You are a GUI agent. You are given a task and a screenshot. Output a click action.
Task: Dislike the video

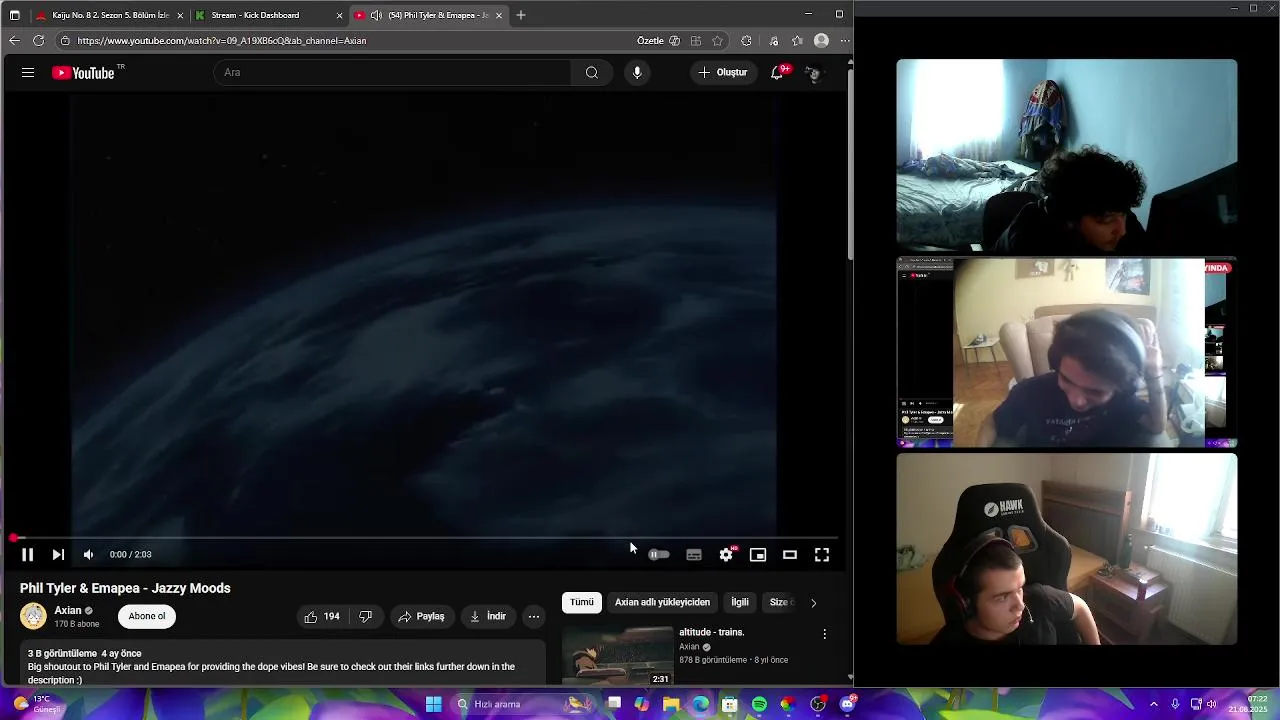pos(366,616)
